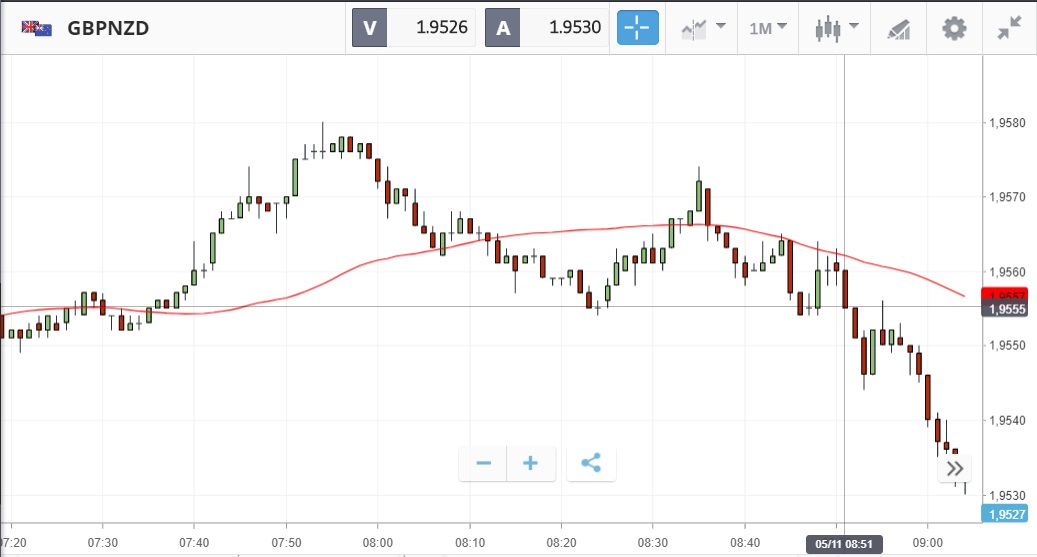
Task: Share the chart via share icon
Action: coord(591,463)
